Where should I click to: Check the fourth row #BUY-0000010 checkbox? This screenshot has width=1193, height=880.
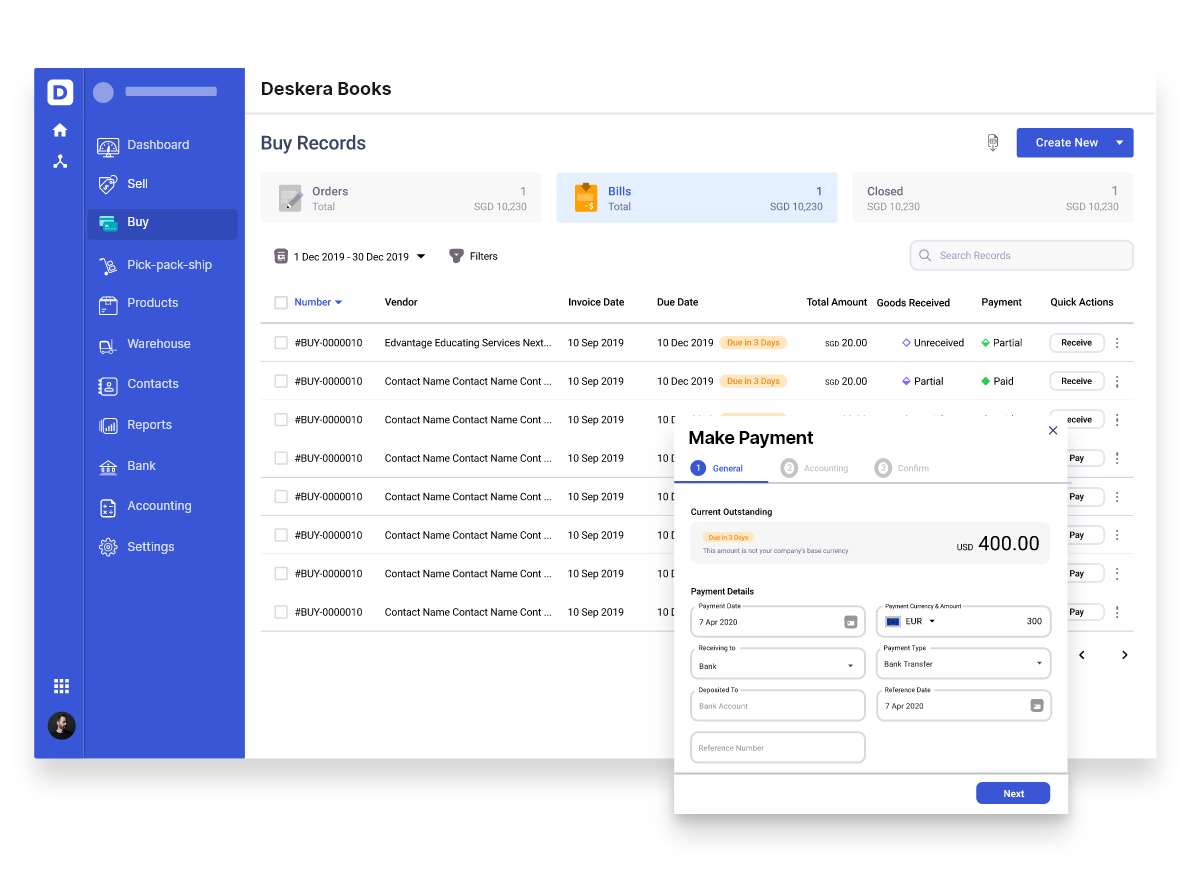pos(281,458)
